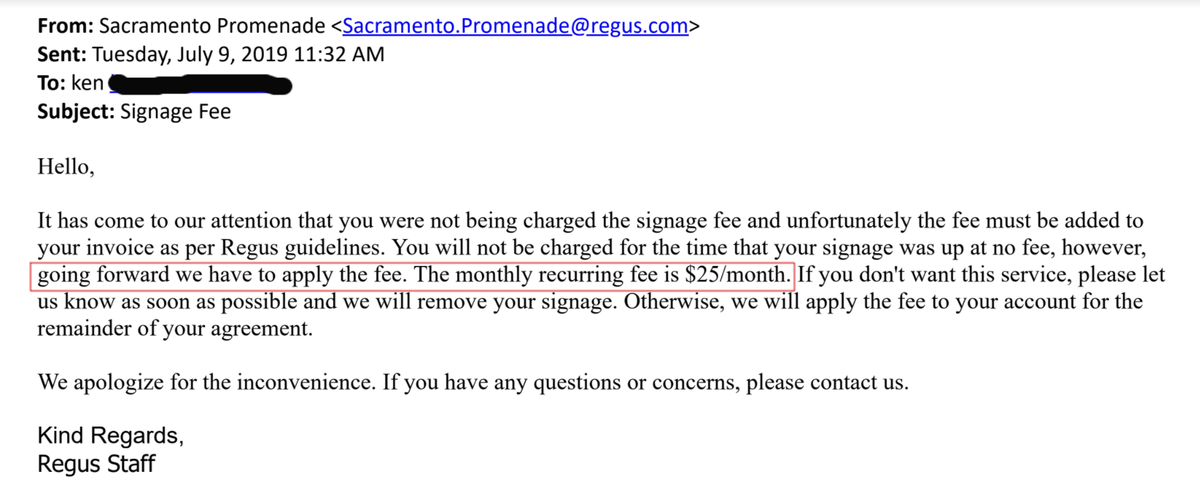This screenshot has height=504, width=1200.
Task: Click the Subject label
Action: (x=75, y=112)
